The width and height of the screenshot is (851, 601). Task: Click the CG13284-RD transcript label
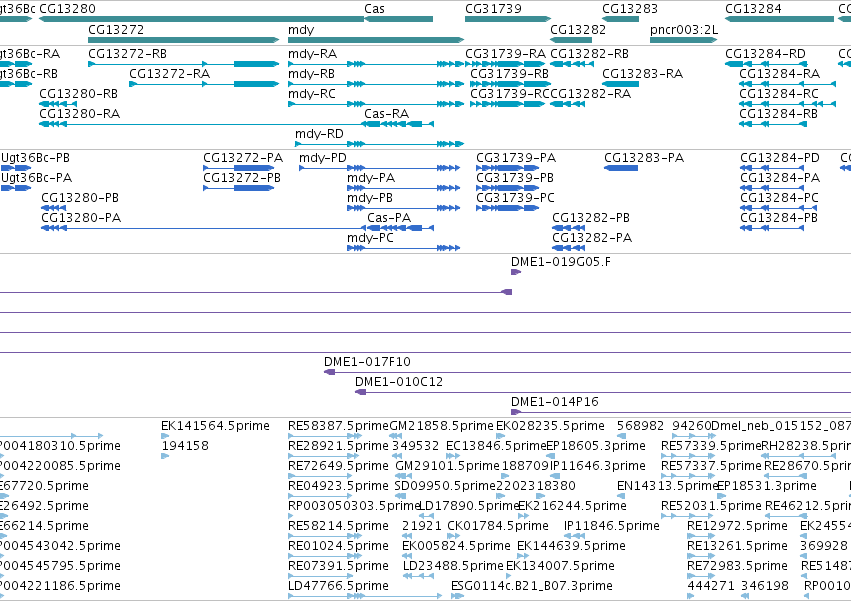pos(766,54)
